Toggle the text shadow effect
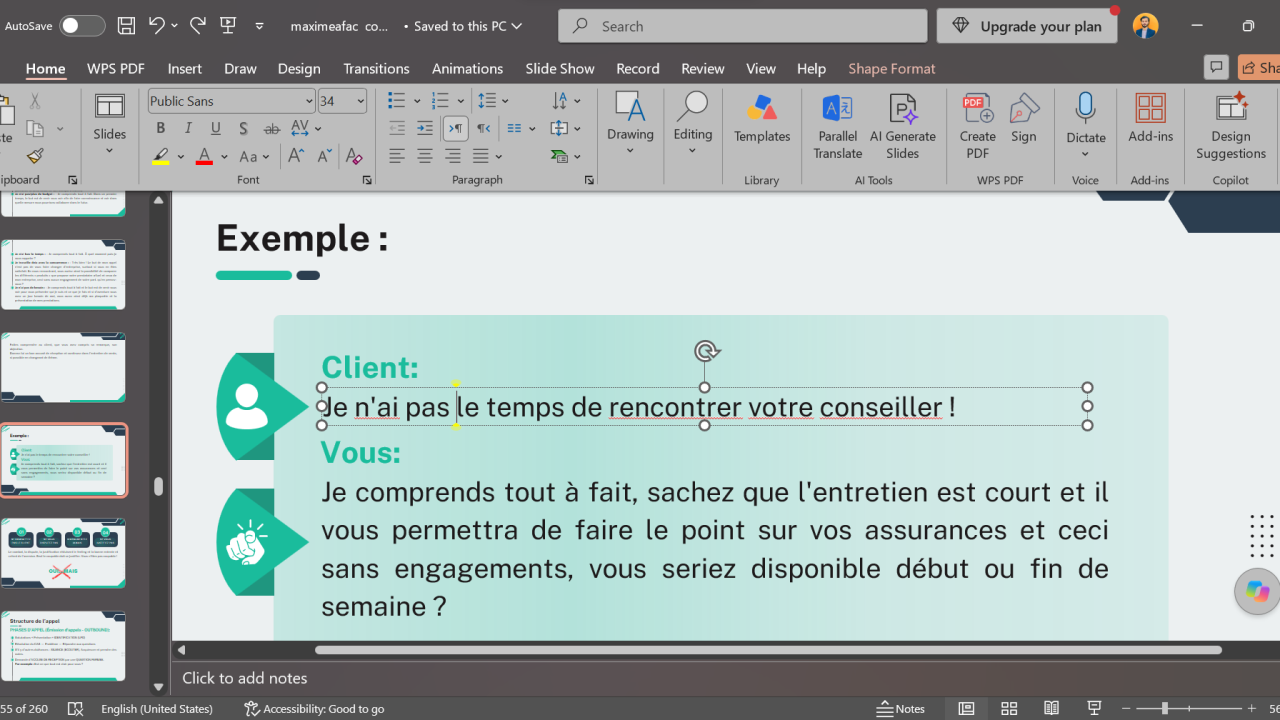 pyautogui.click(x=244, y=128)
